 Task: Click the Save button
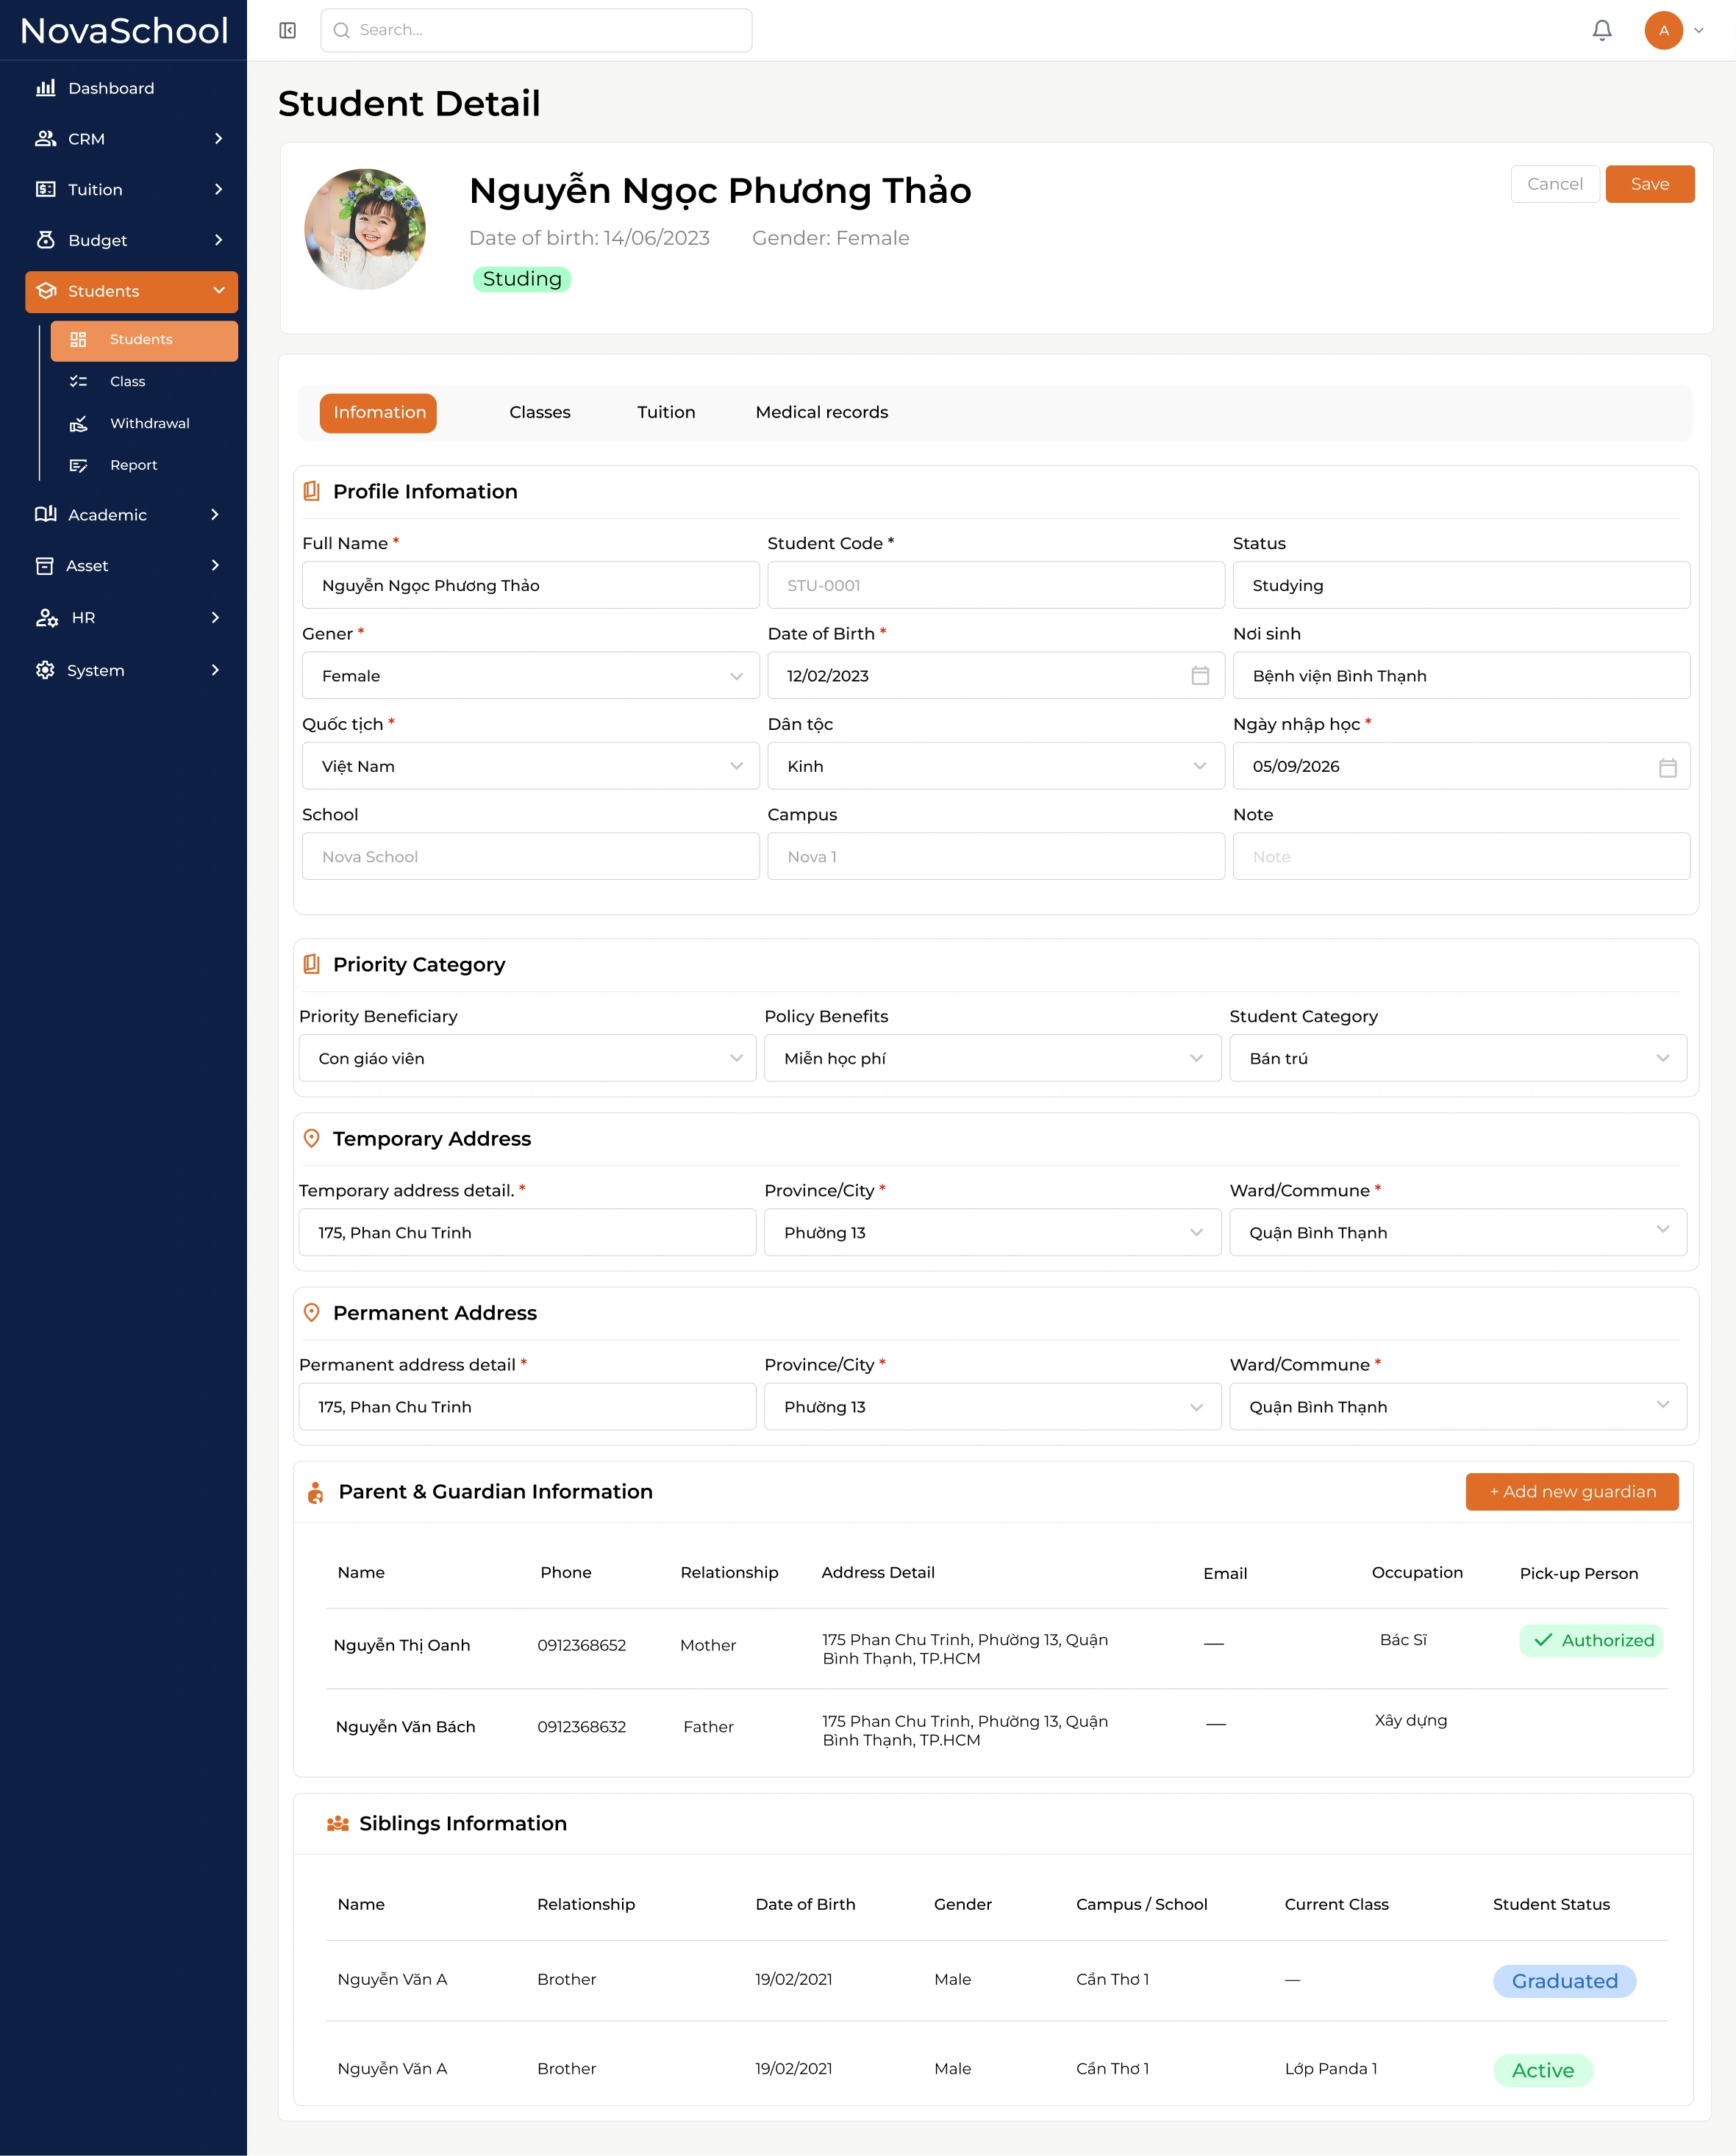(x=1650, y=184)
